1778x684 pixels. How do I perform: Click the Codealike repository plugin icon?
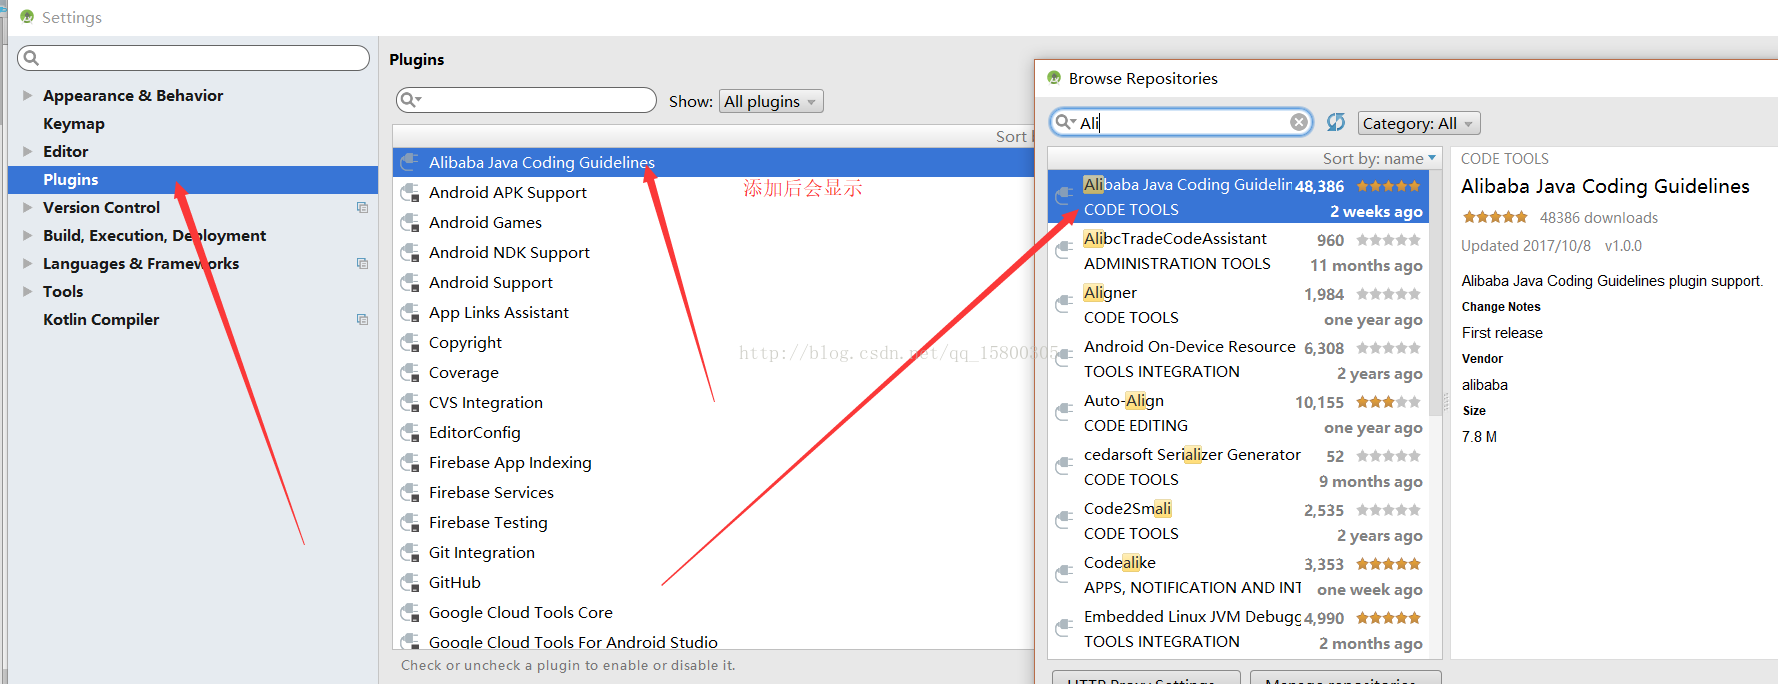tap(1065, 574)
